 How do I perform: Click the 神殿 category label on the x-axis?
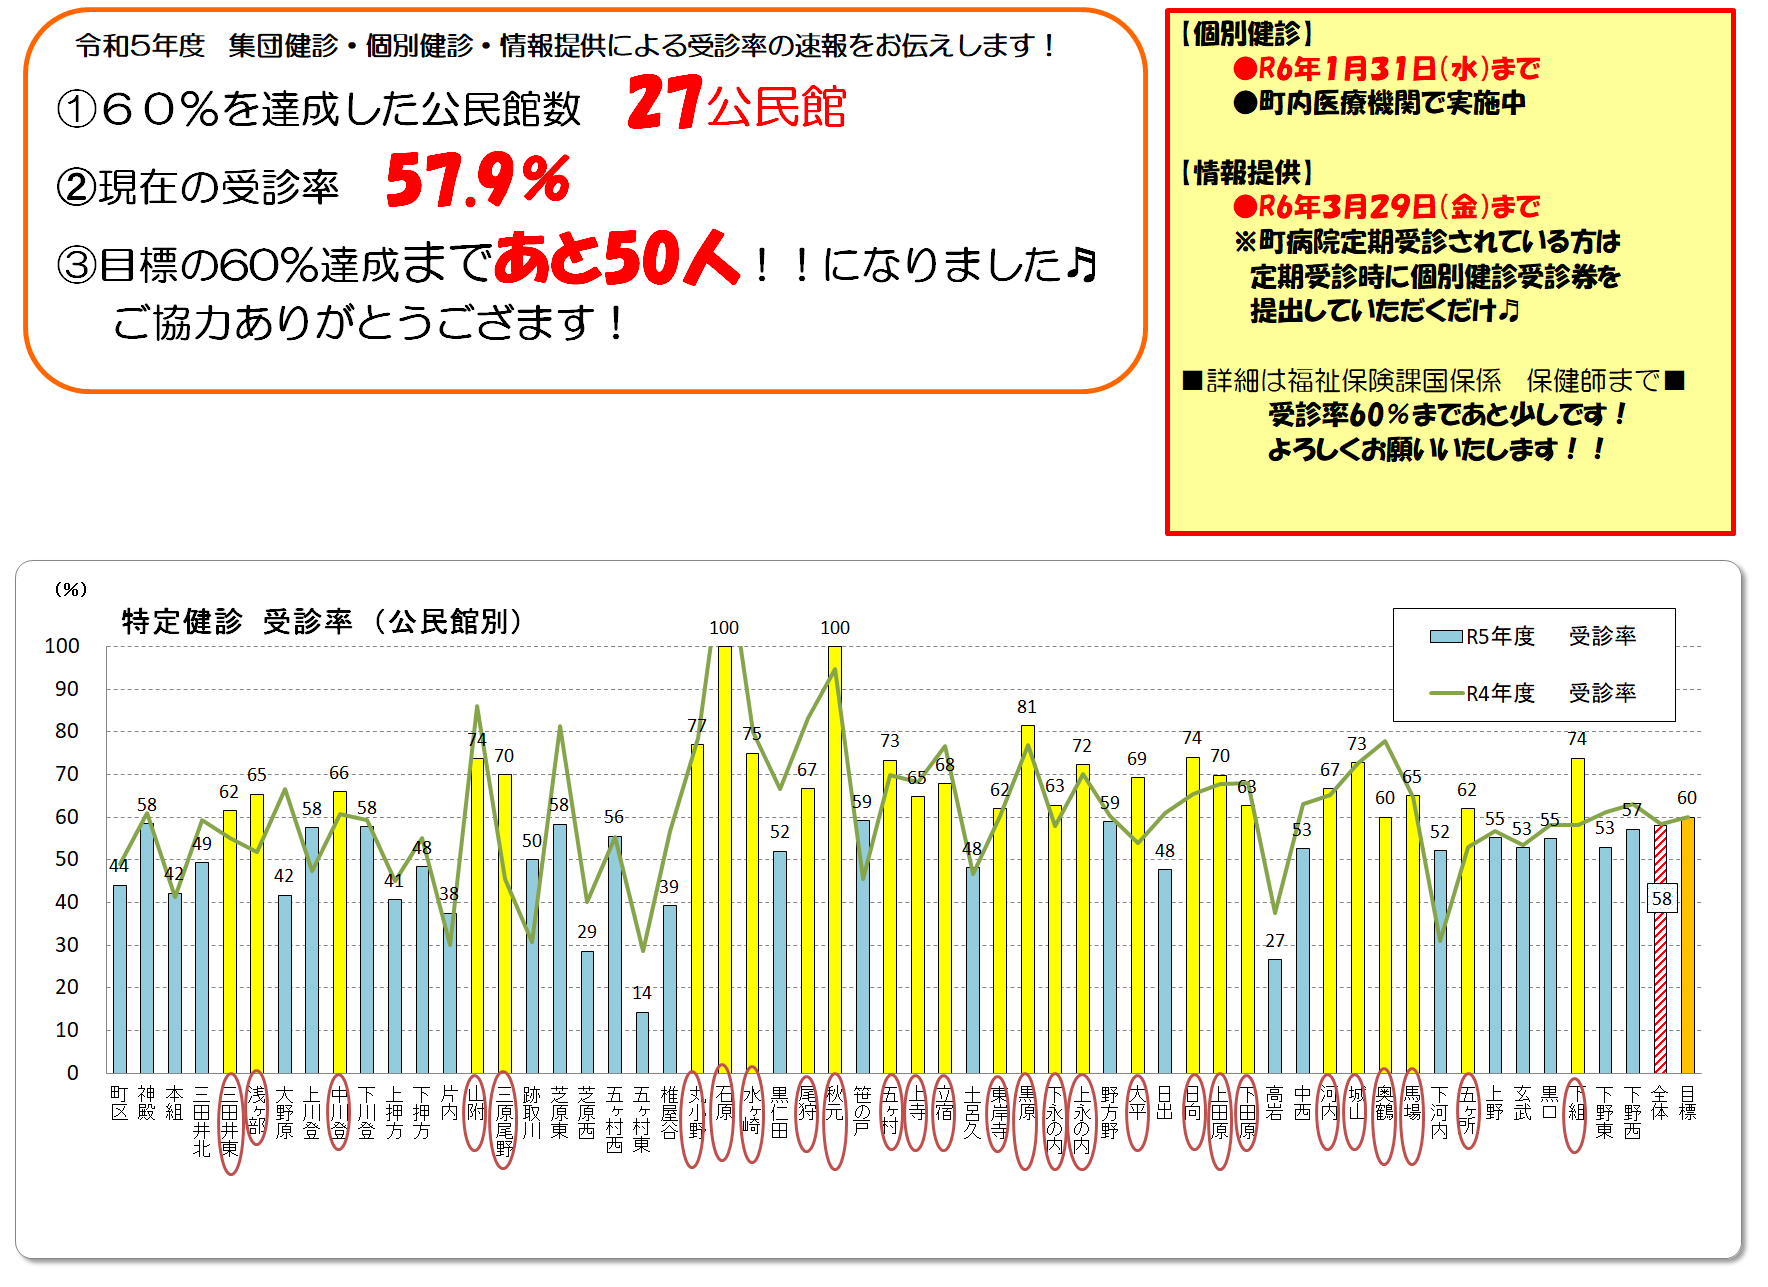tap(147, 1103)
